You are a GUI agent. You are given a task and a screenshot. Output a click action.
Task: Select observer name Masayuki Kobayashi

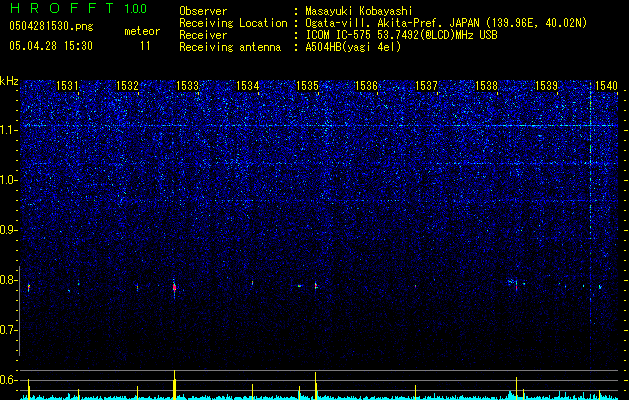pyautogui.click(x=359, y=11)
